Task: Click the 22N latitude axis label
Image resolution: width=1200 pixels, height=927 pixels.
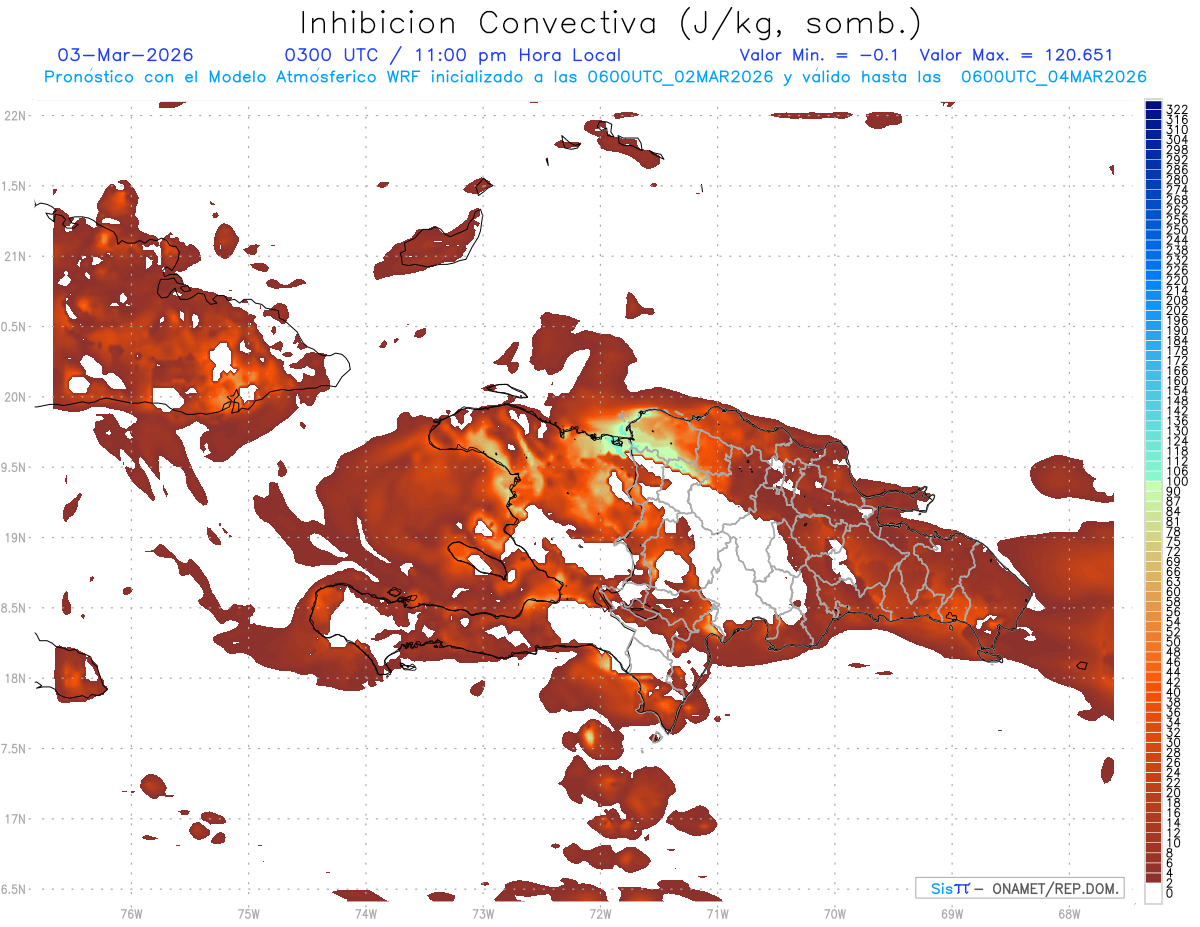Action: tap(16, 116)
